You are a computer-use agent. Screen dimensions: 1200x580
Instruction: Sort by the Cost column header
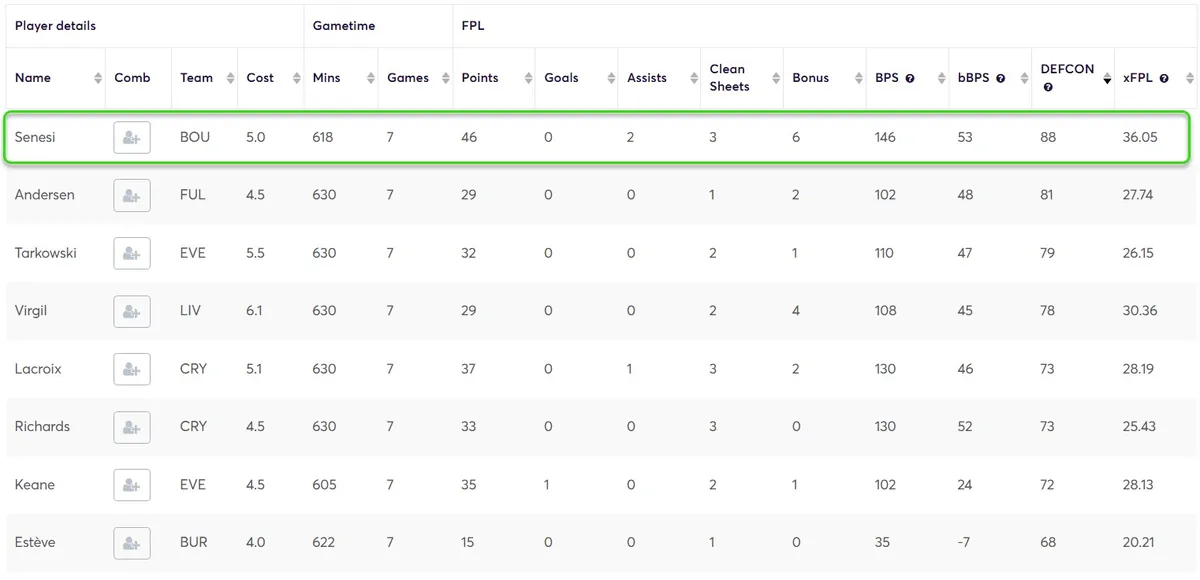point(260,78)
